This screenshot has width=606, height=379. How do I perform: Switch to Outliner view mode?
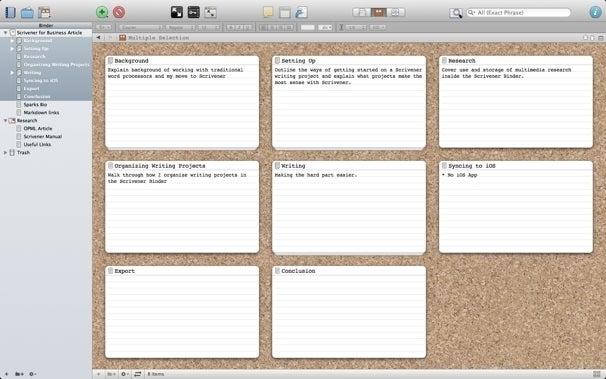[x=396, y=12]
